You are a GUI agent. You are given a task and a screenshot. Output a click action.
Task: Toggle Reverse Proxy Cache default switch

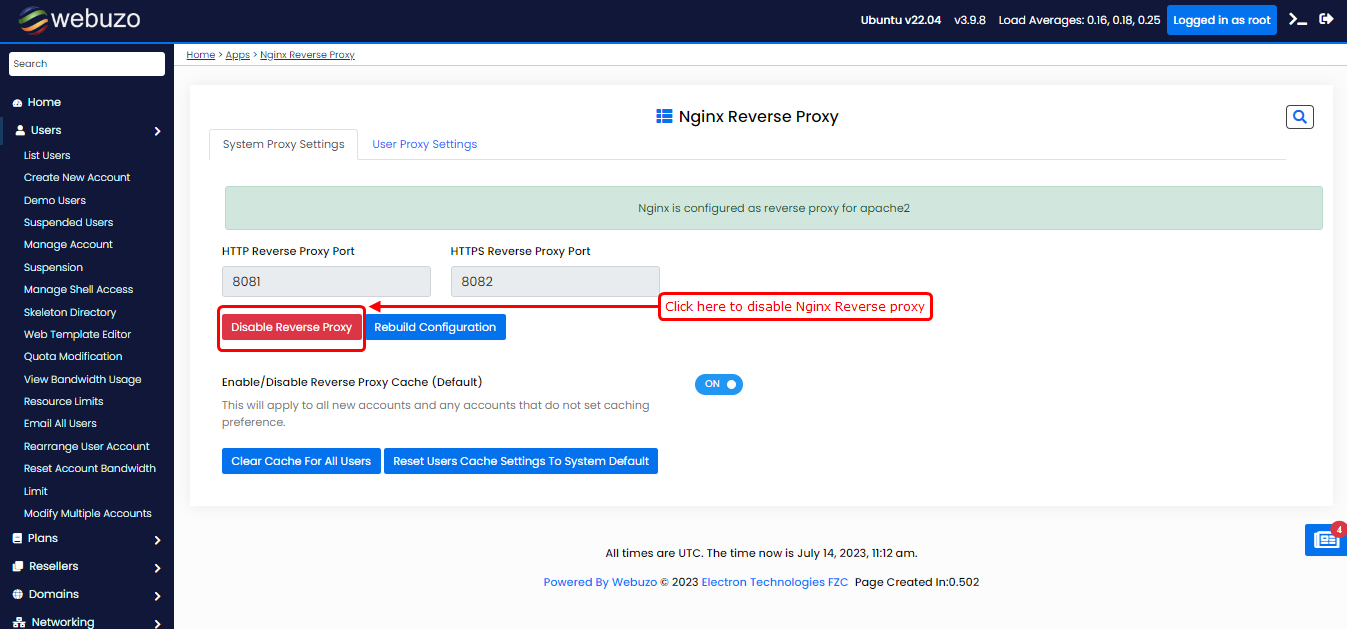point(718,384)
